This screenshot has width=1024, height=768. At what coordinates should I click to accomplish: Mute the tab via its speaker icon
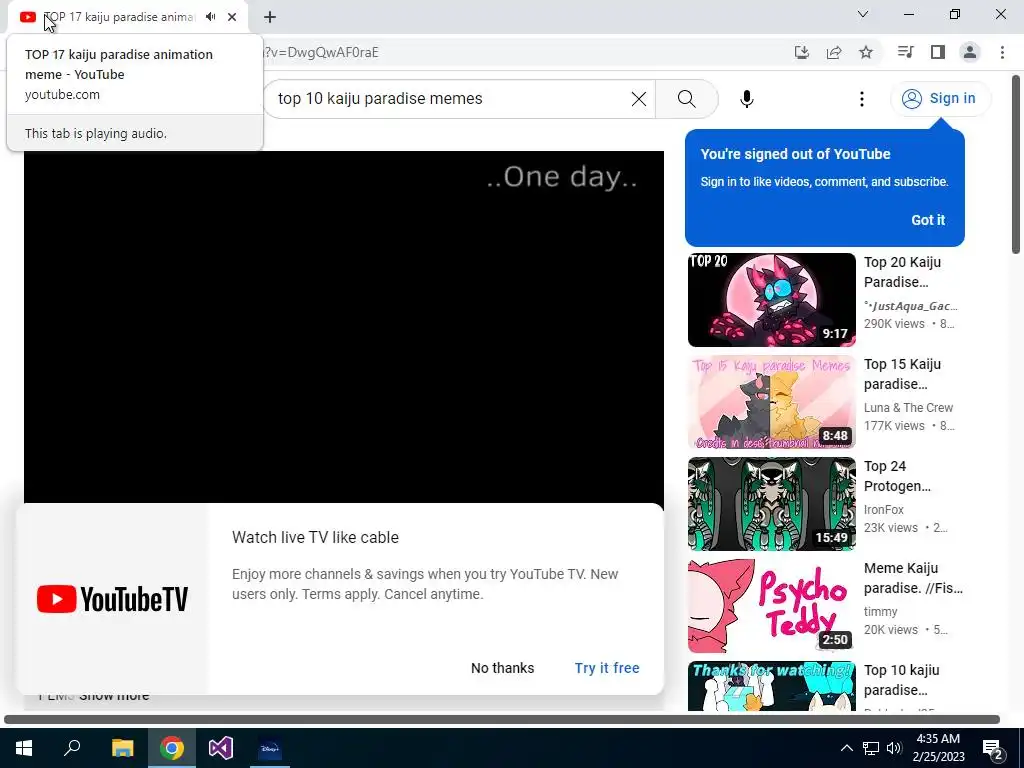210,17
